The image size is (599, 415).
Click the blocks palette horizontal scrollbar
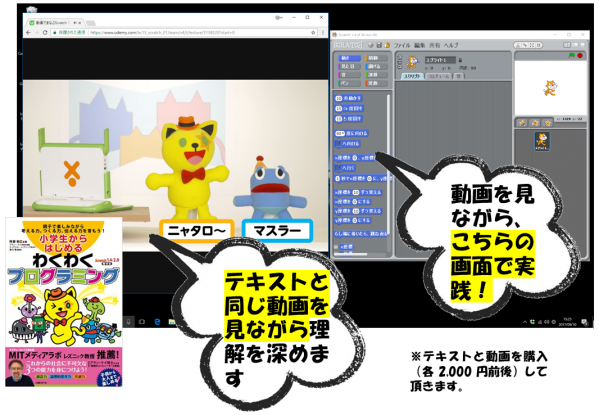click(351, 254)
